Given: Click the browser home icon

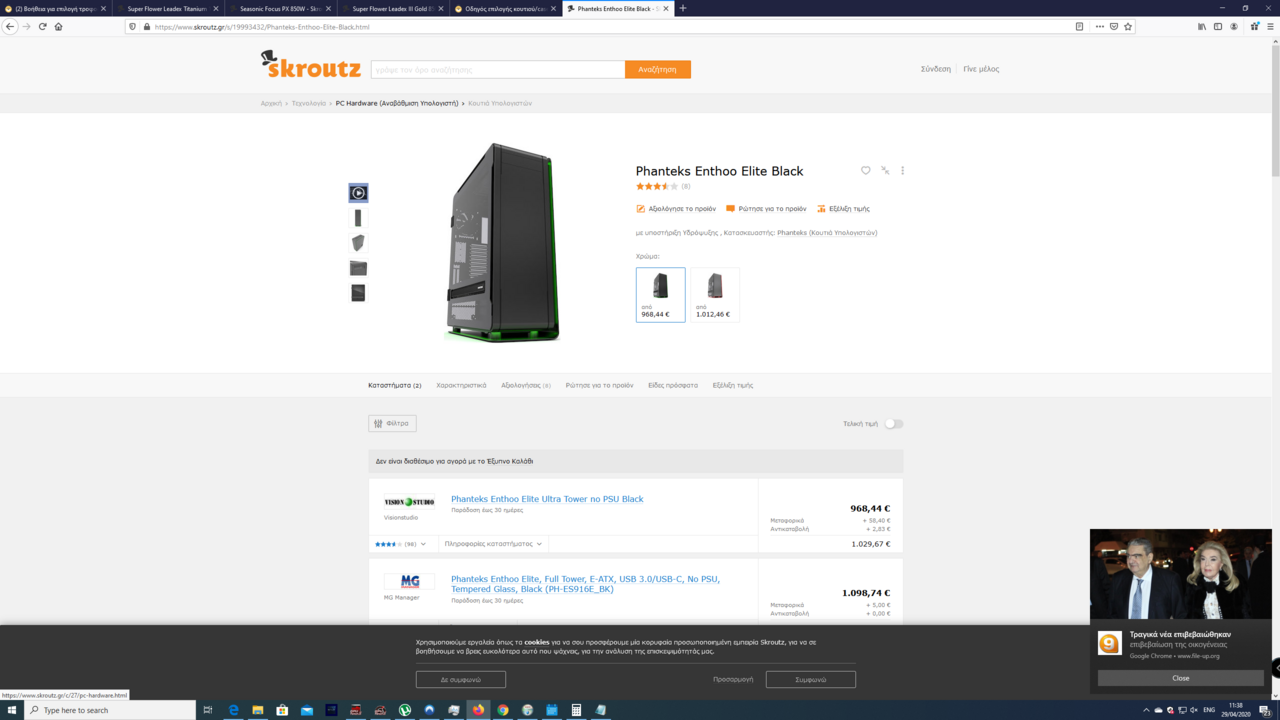Looking at the screenshot, I should click(x=58, y=27).
